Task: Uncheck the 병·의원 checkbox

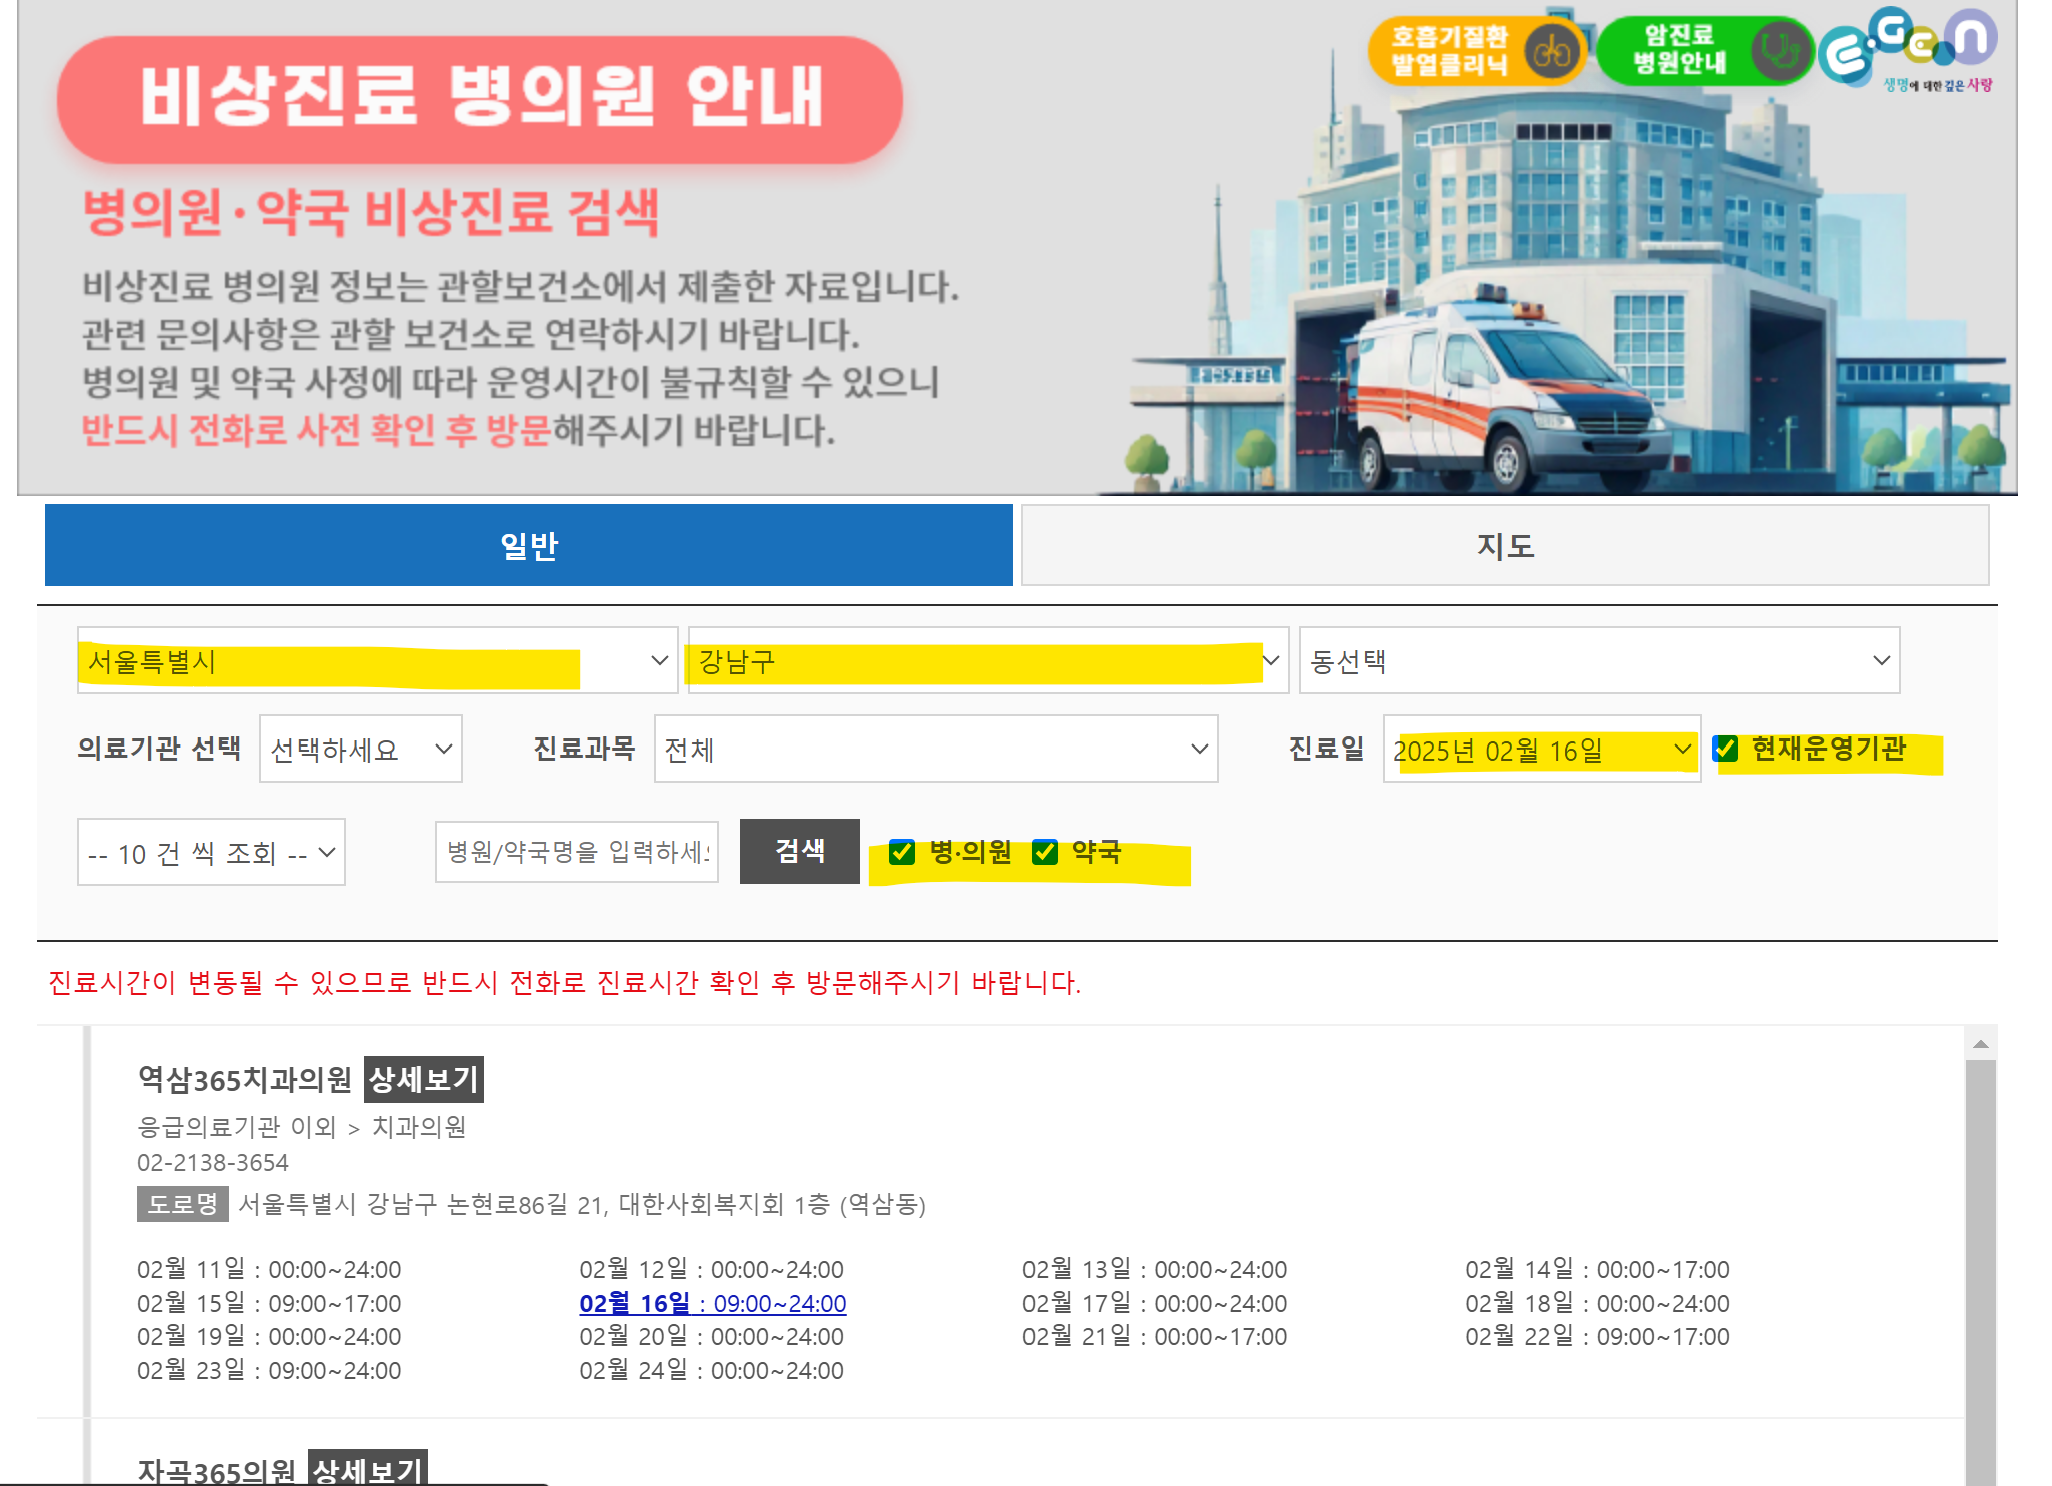Action: tap(902, 852)
